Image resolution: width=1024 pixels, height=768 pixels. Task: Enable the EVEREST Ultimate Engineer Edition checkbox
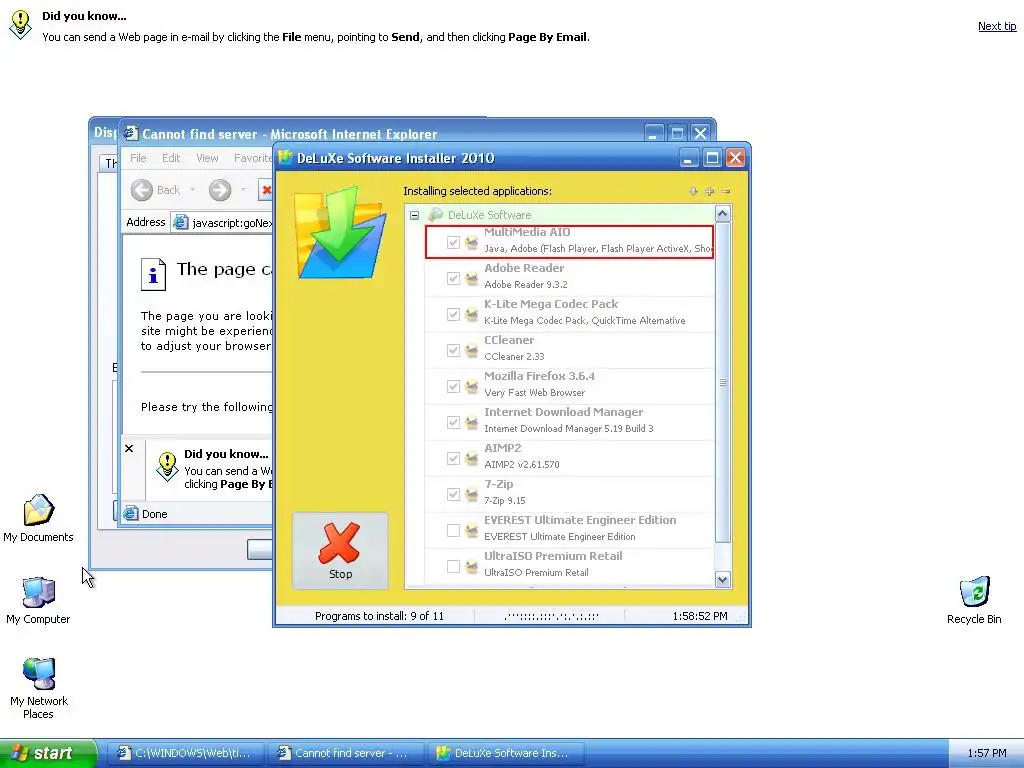pos(453,530)
